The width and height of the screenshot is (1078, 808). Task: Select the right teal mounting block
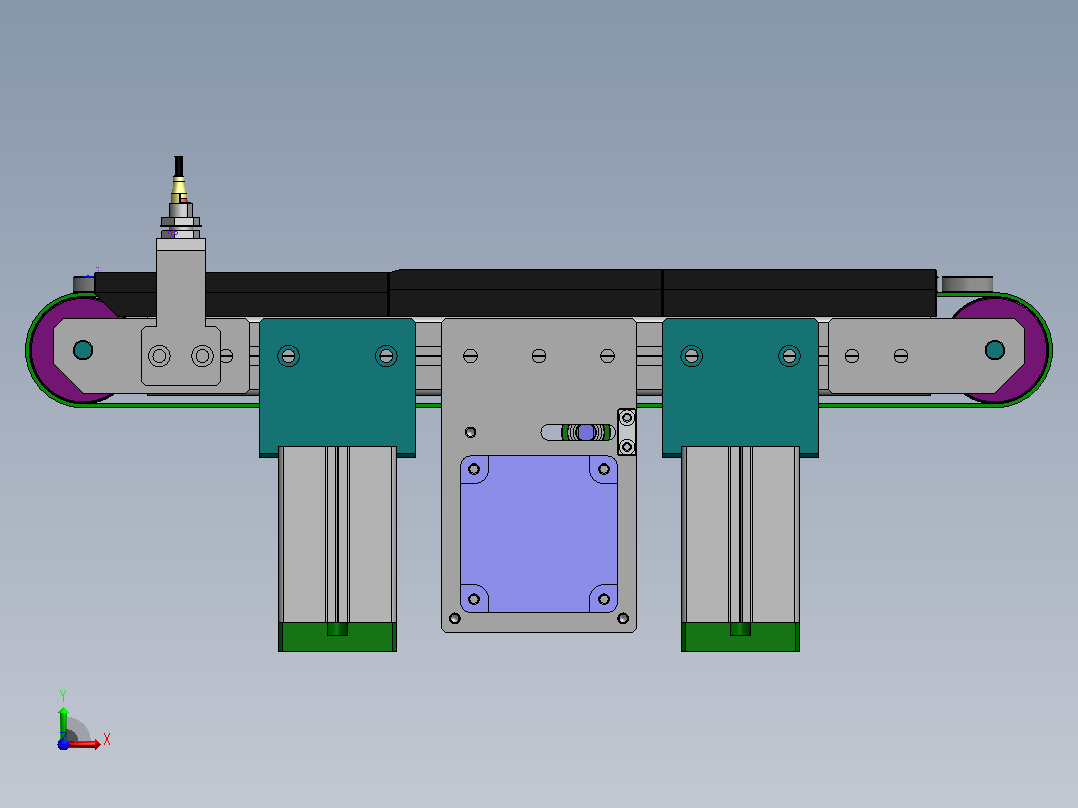tap(740, 386)
